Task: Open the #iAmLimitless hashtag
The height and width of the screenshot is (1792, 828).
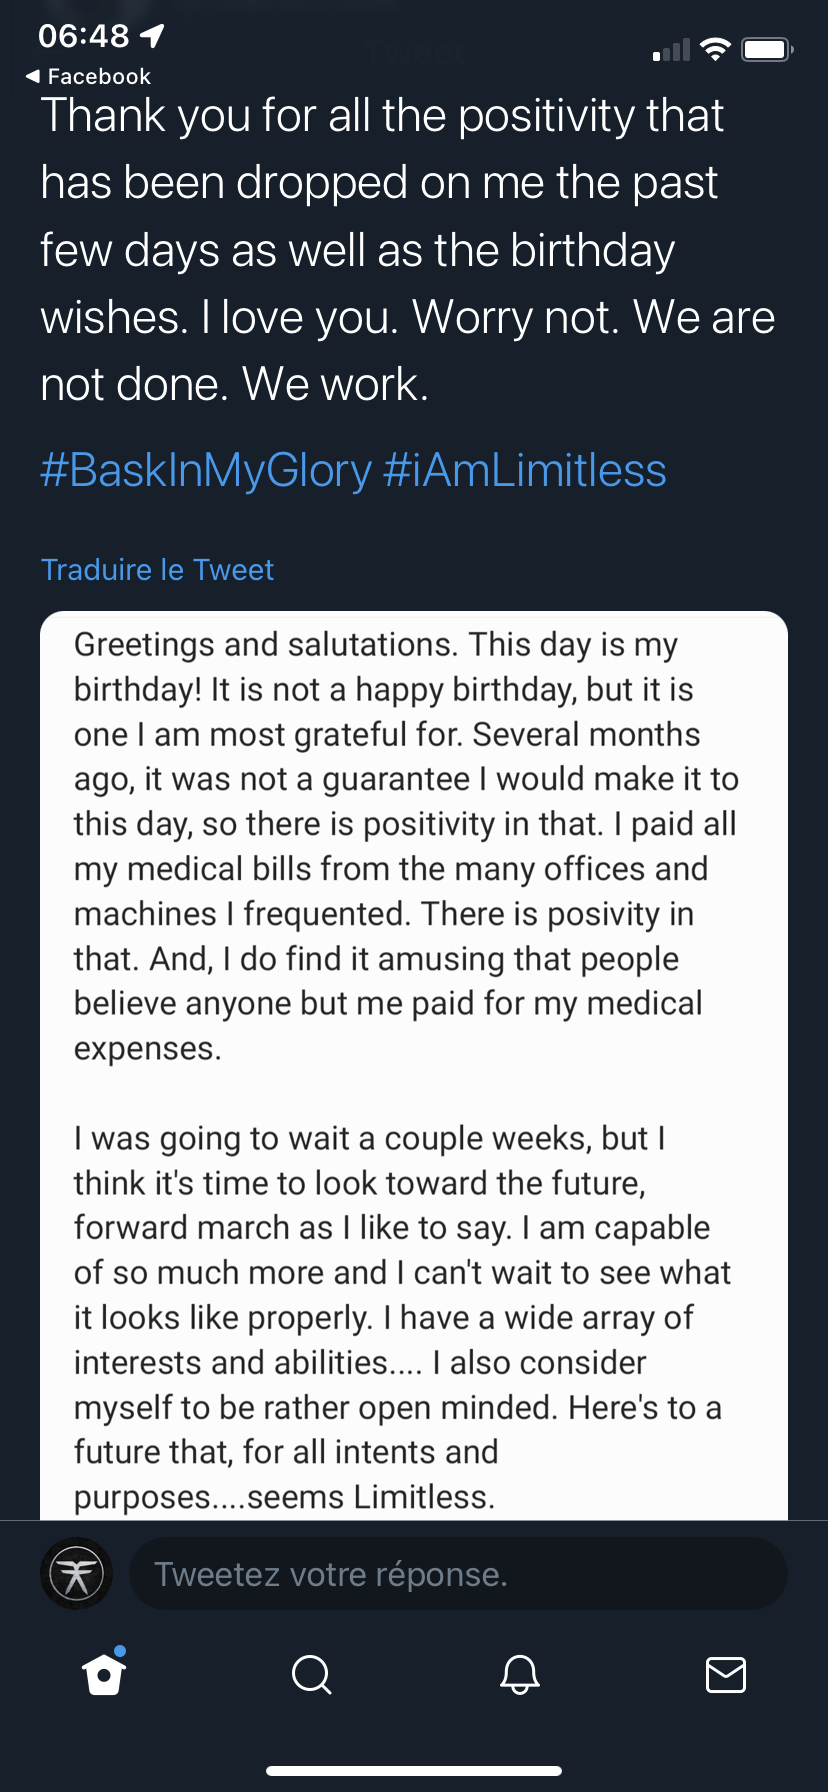Action: (x=525, y=470)
